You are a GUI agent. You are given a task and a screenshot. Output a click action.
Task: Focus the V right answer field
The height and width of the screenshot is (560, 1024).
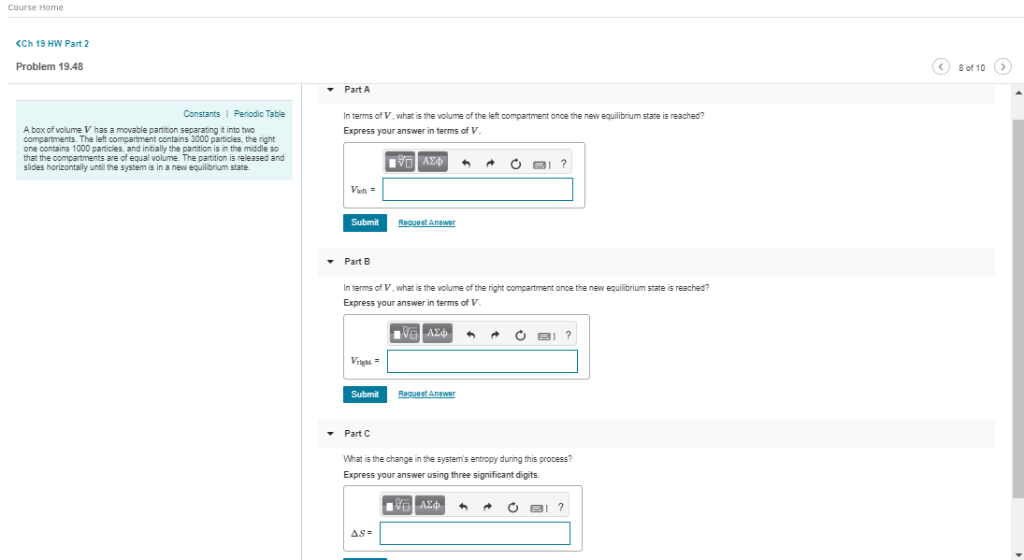point(482,361)
